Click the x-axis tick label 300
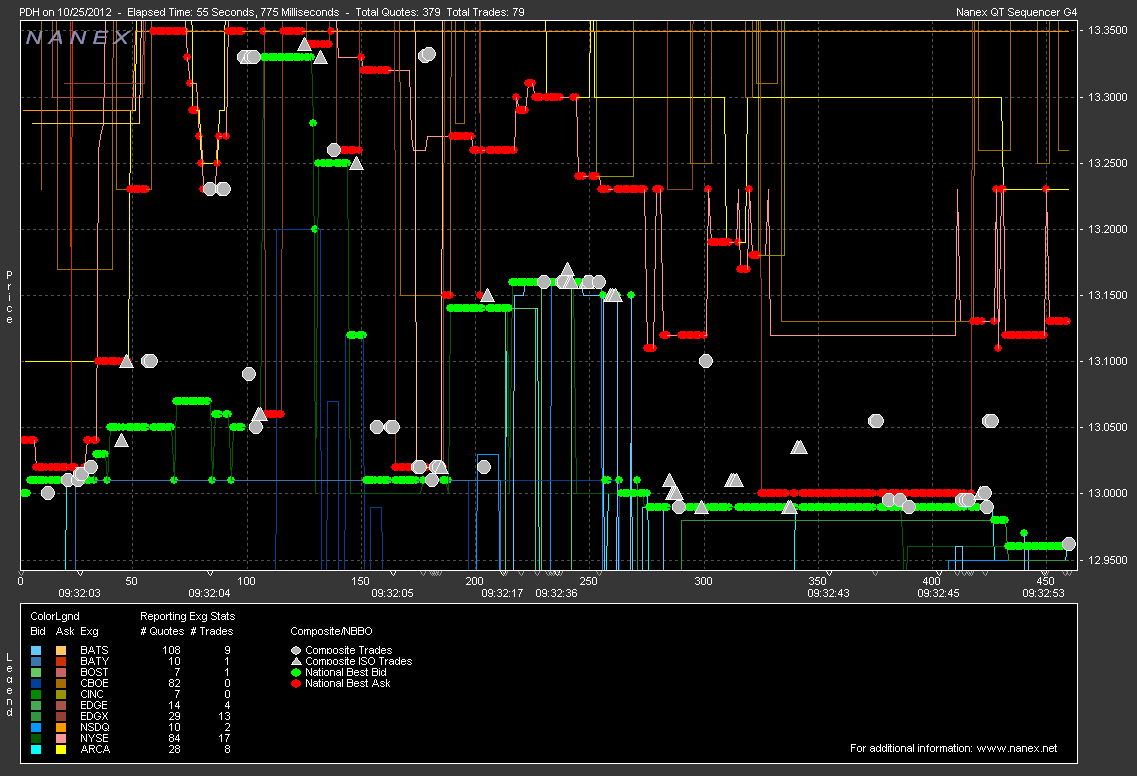 [703, 581]
